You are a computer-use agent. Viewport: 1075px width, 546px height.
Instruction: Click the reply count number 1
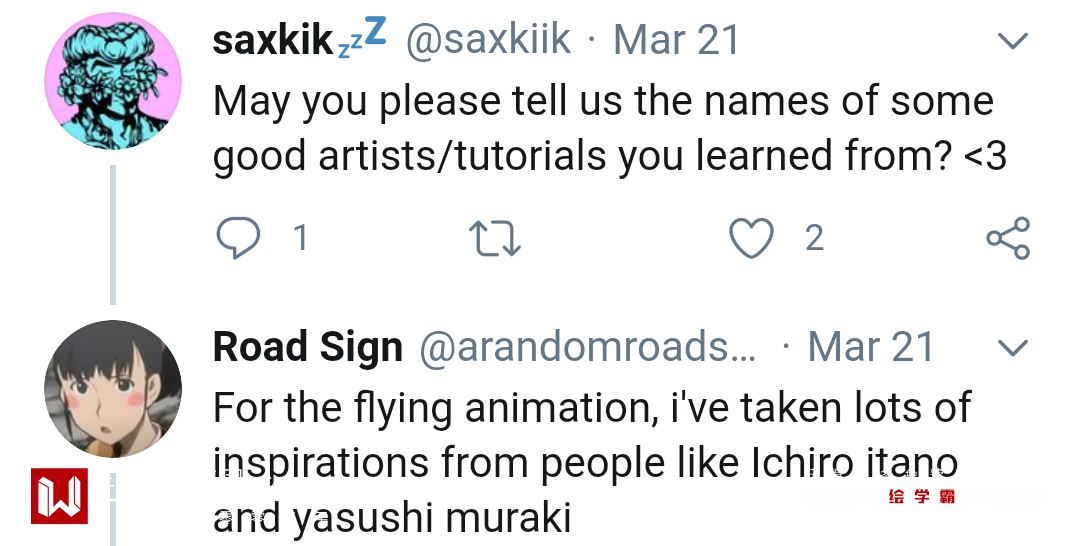pyautogui.click(x=299, y=238)
